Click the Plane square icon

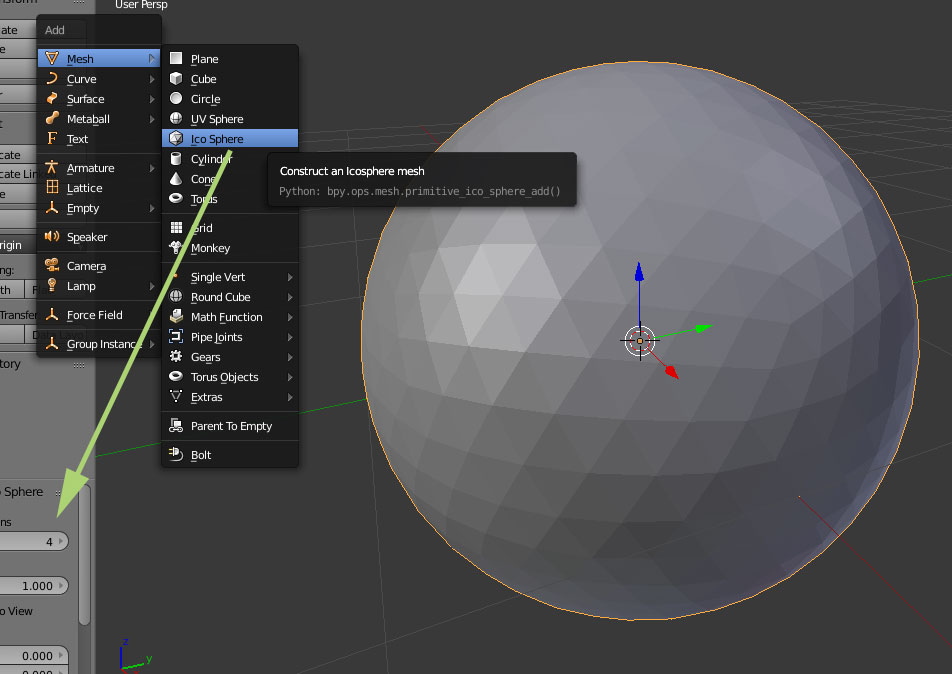tap(176, 58)
